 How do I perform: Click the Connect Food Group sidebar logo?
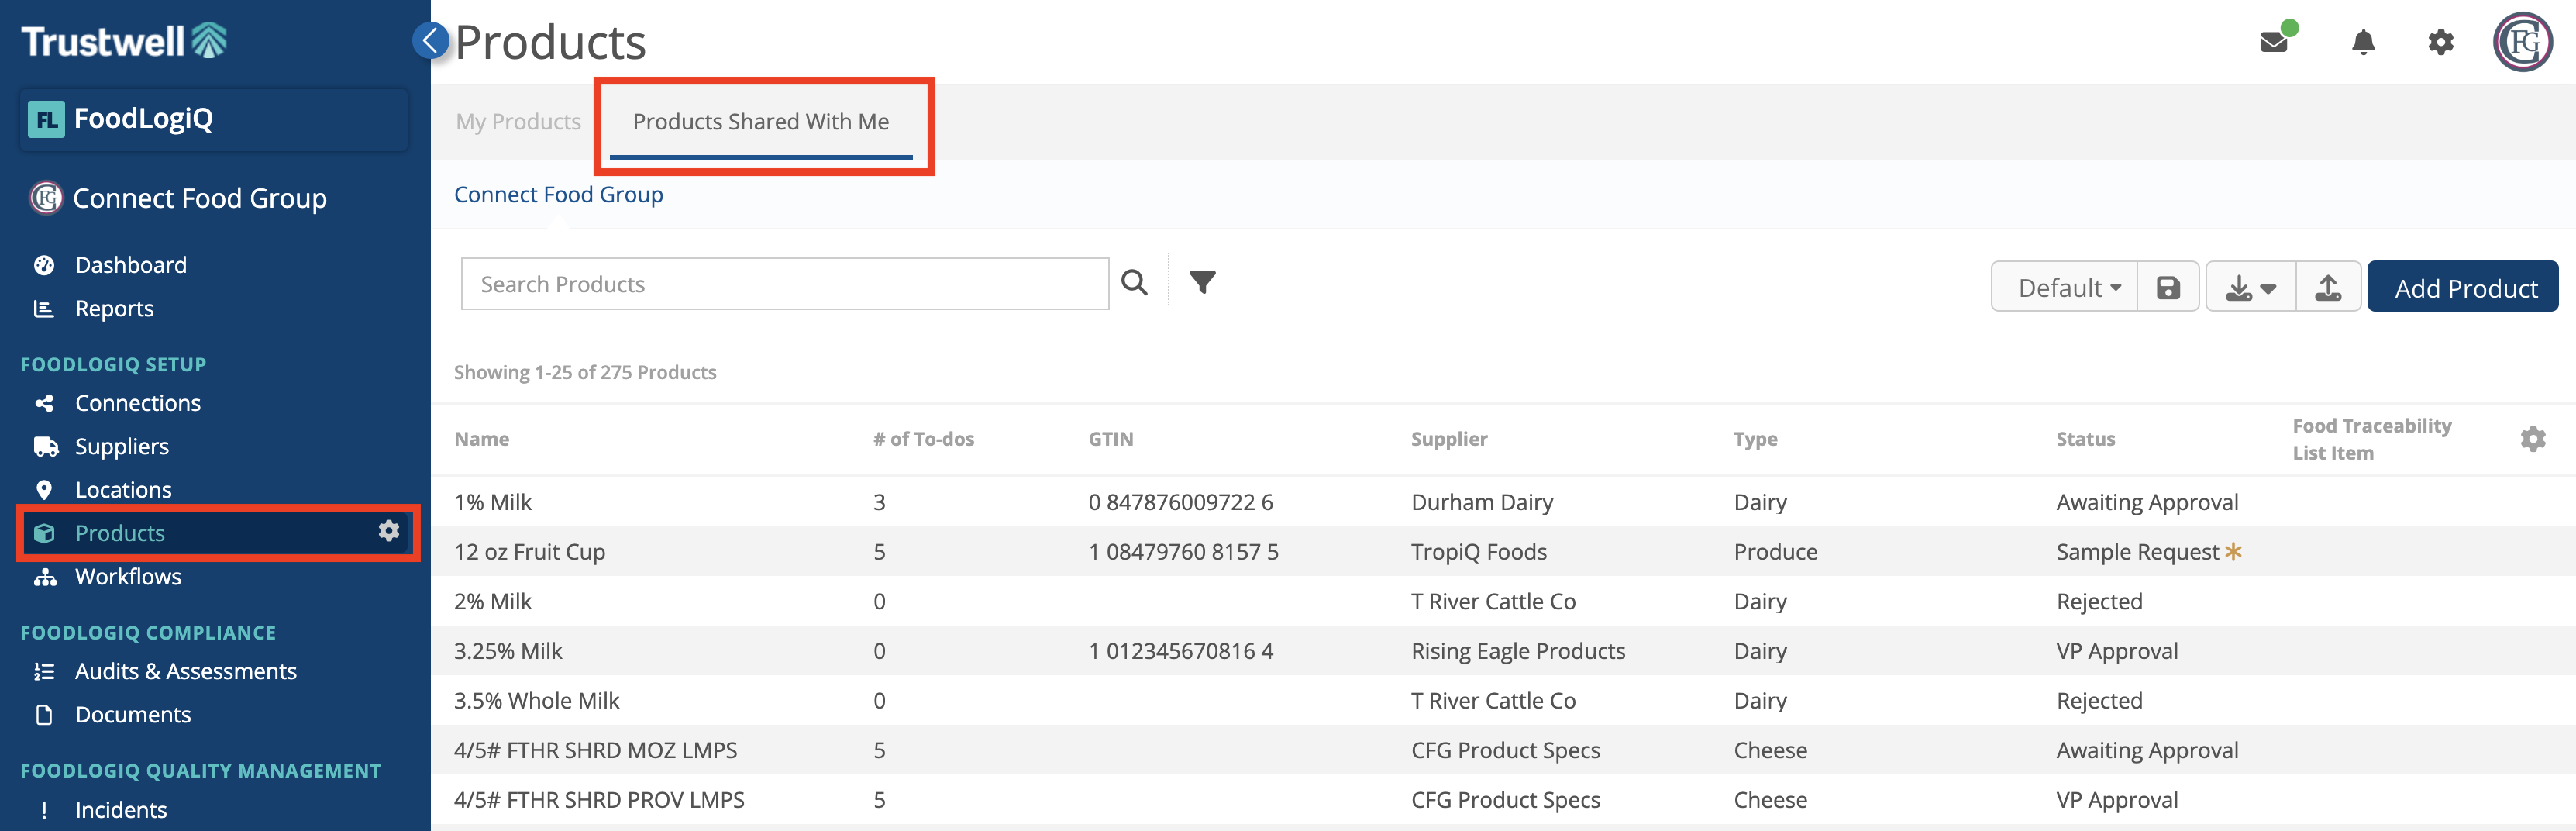tap(46, 198)
